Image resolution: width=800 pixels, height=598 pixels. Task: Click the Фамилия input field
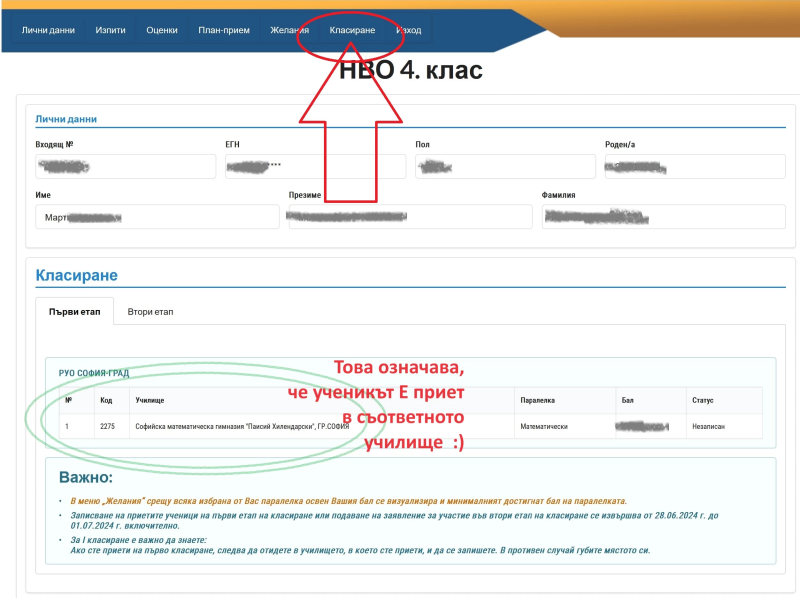coord(663,217)
